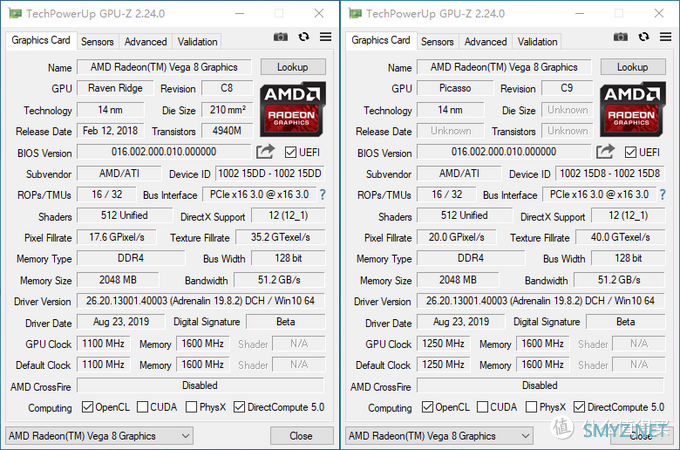Switch to Advanced tab in right window

pyautogui.click(x=486, y=42)
